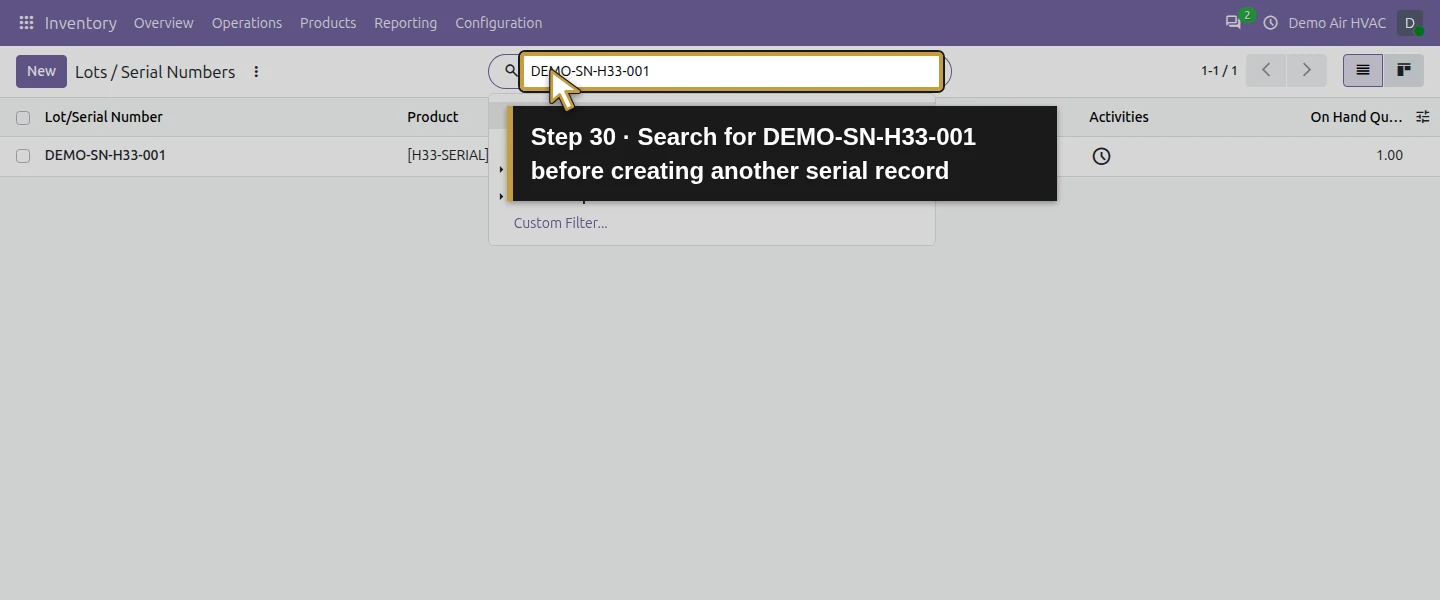
Task: Sort by Product column header
Action: click(433, 117)
